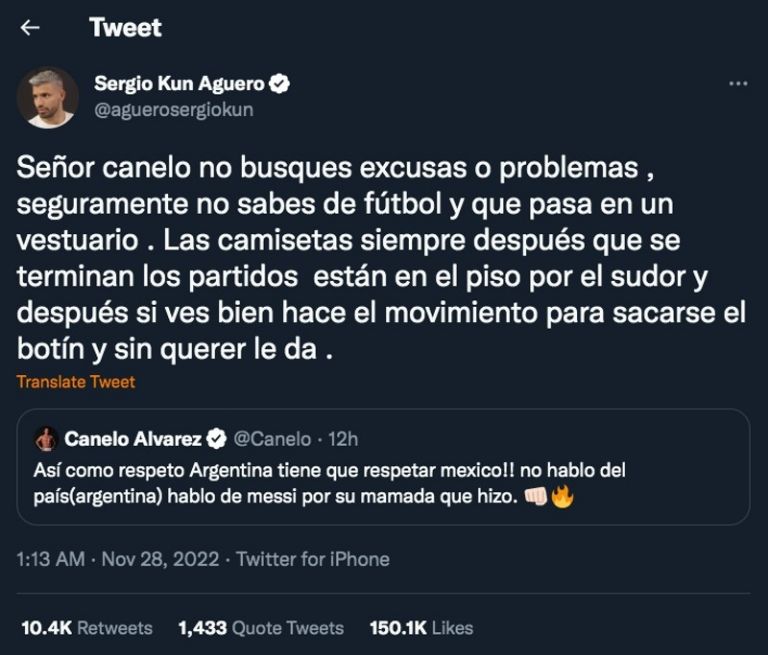Click the 12h timestamp of the quoted tweet
Screen dimensions: 768x655
(343, 438)
